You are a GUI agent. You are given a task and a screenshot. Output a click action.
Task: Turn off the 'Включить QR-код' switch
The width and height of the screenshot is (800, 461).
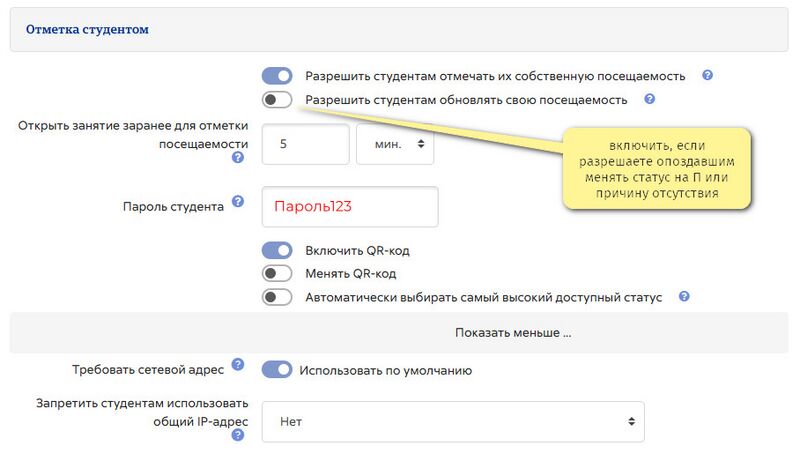point(277,250)
